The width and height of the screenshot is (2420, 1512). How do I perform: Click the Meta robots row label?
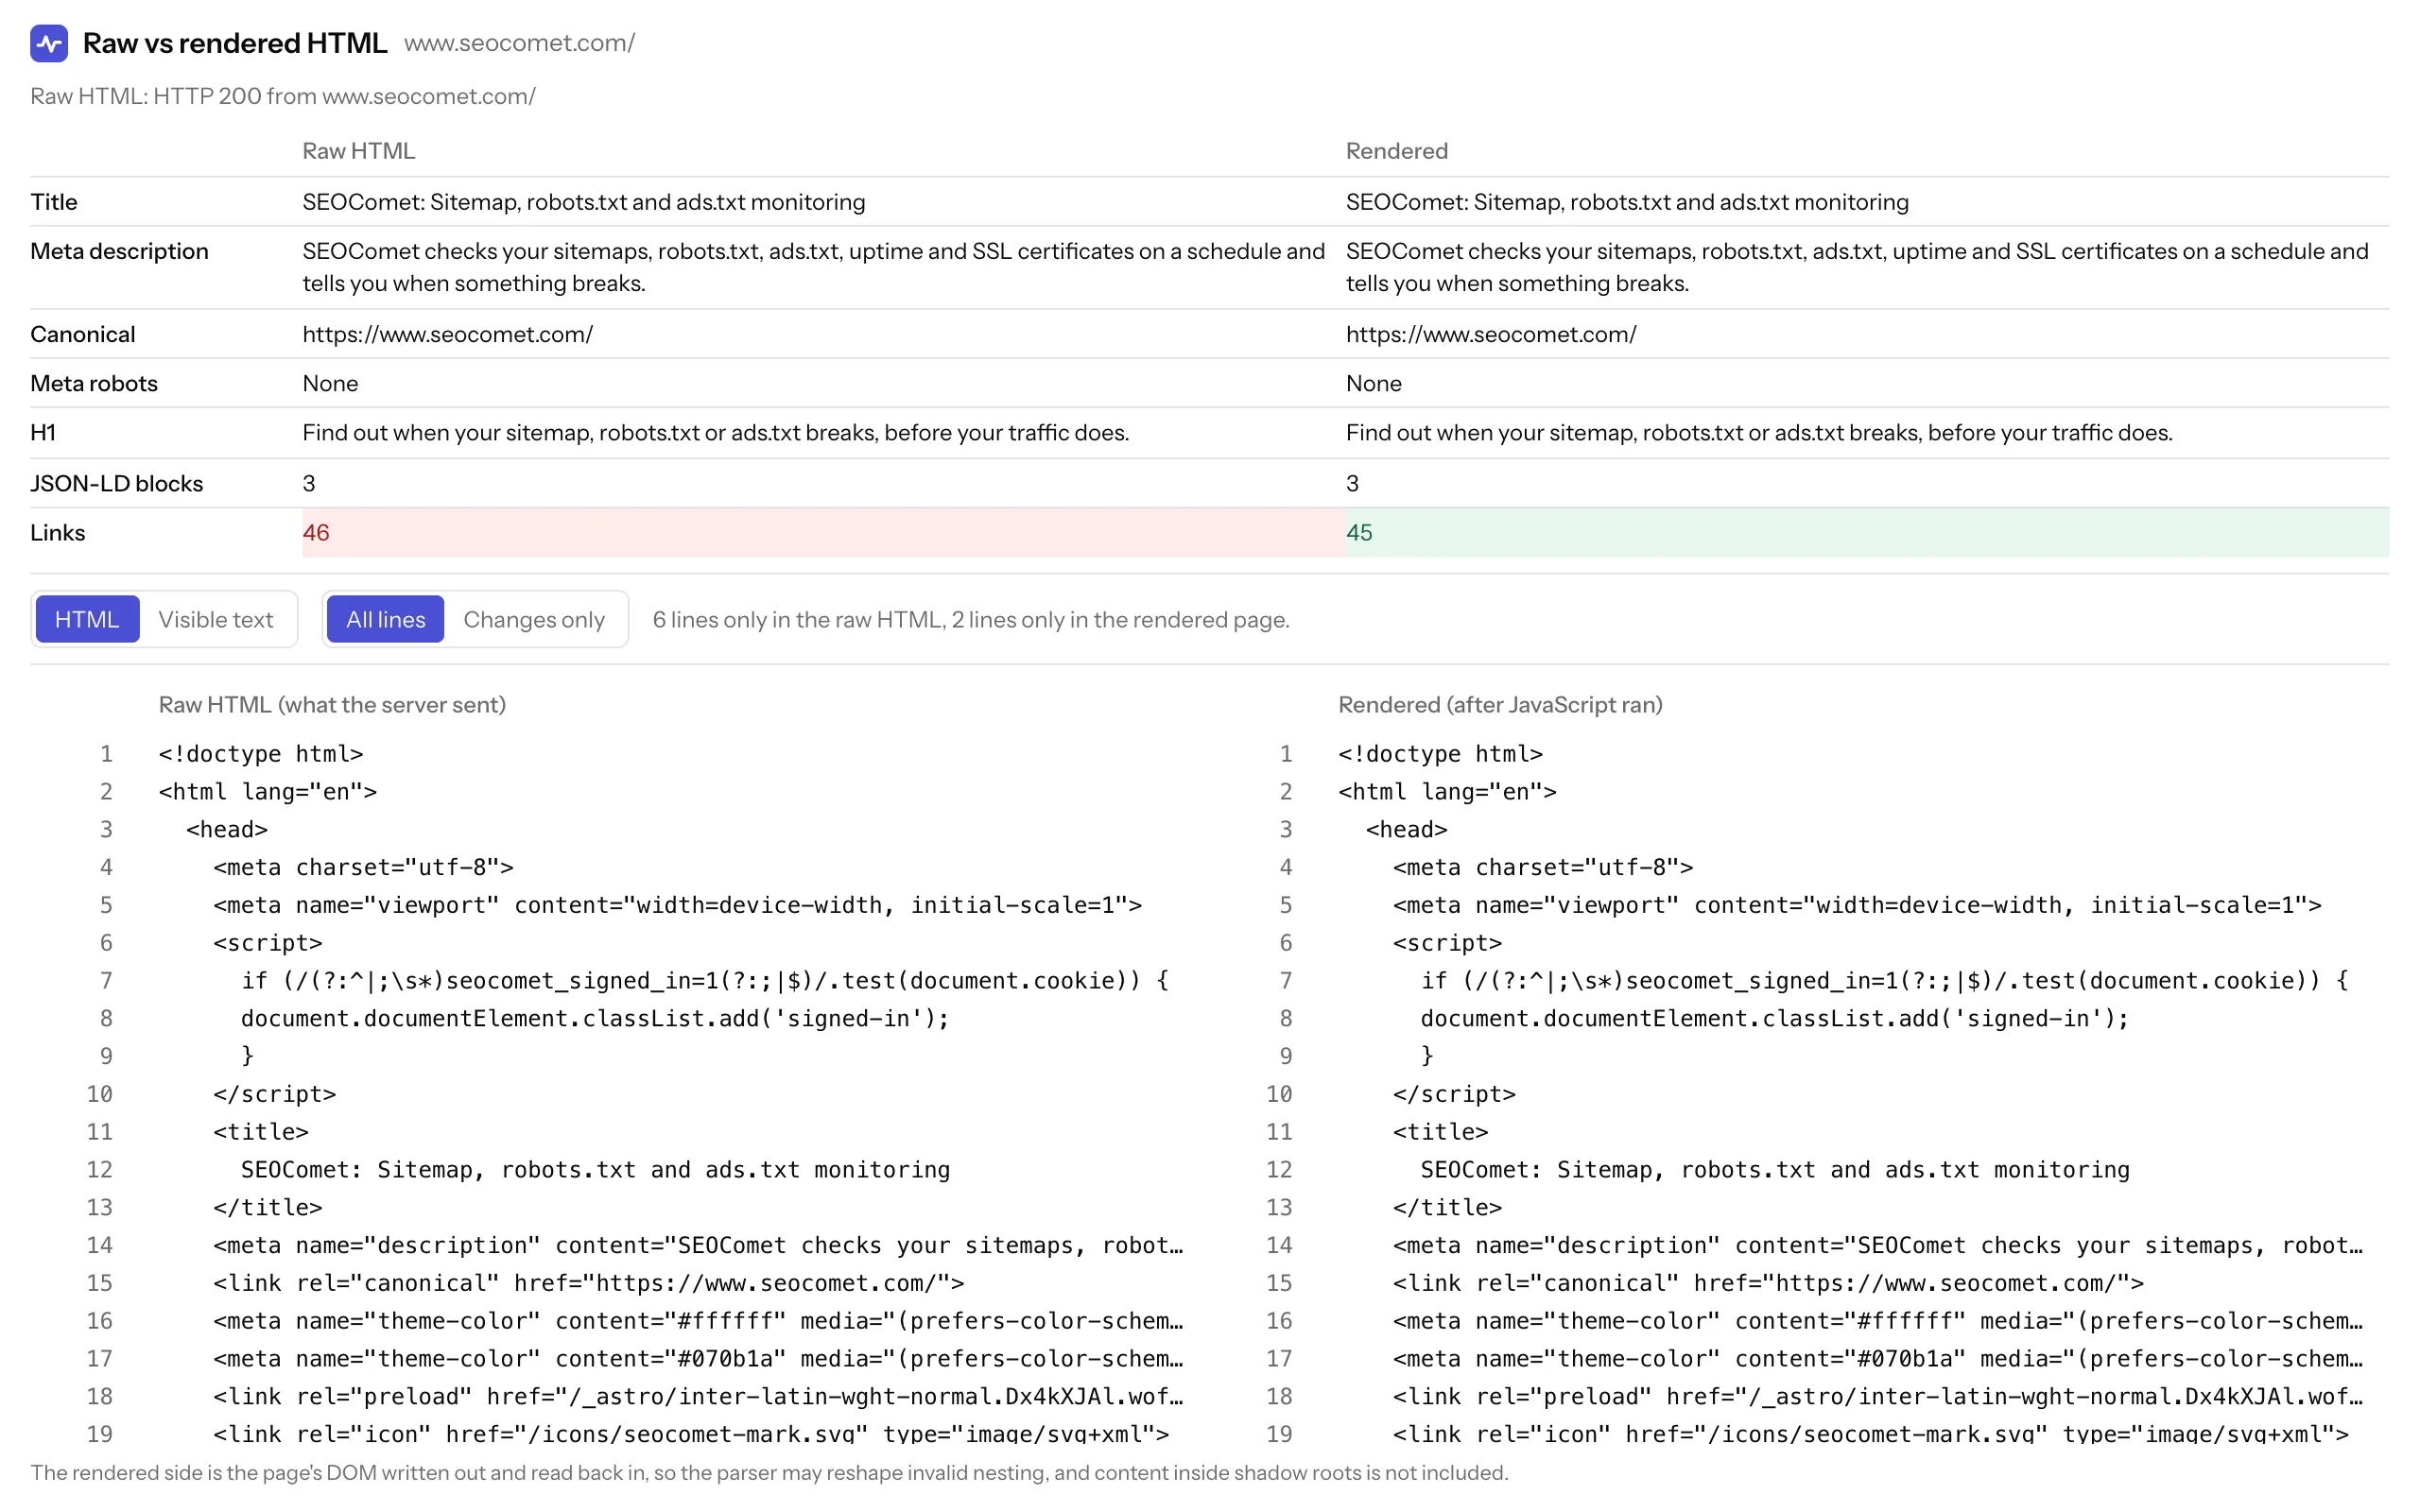pos(94,383)
